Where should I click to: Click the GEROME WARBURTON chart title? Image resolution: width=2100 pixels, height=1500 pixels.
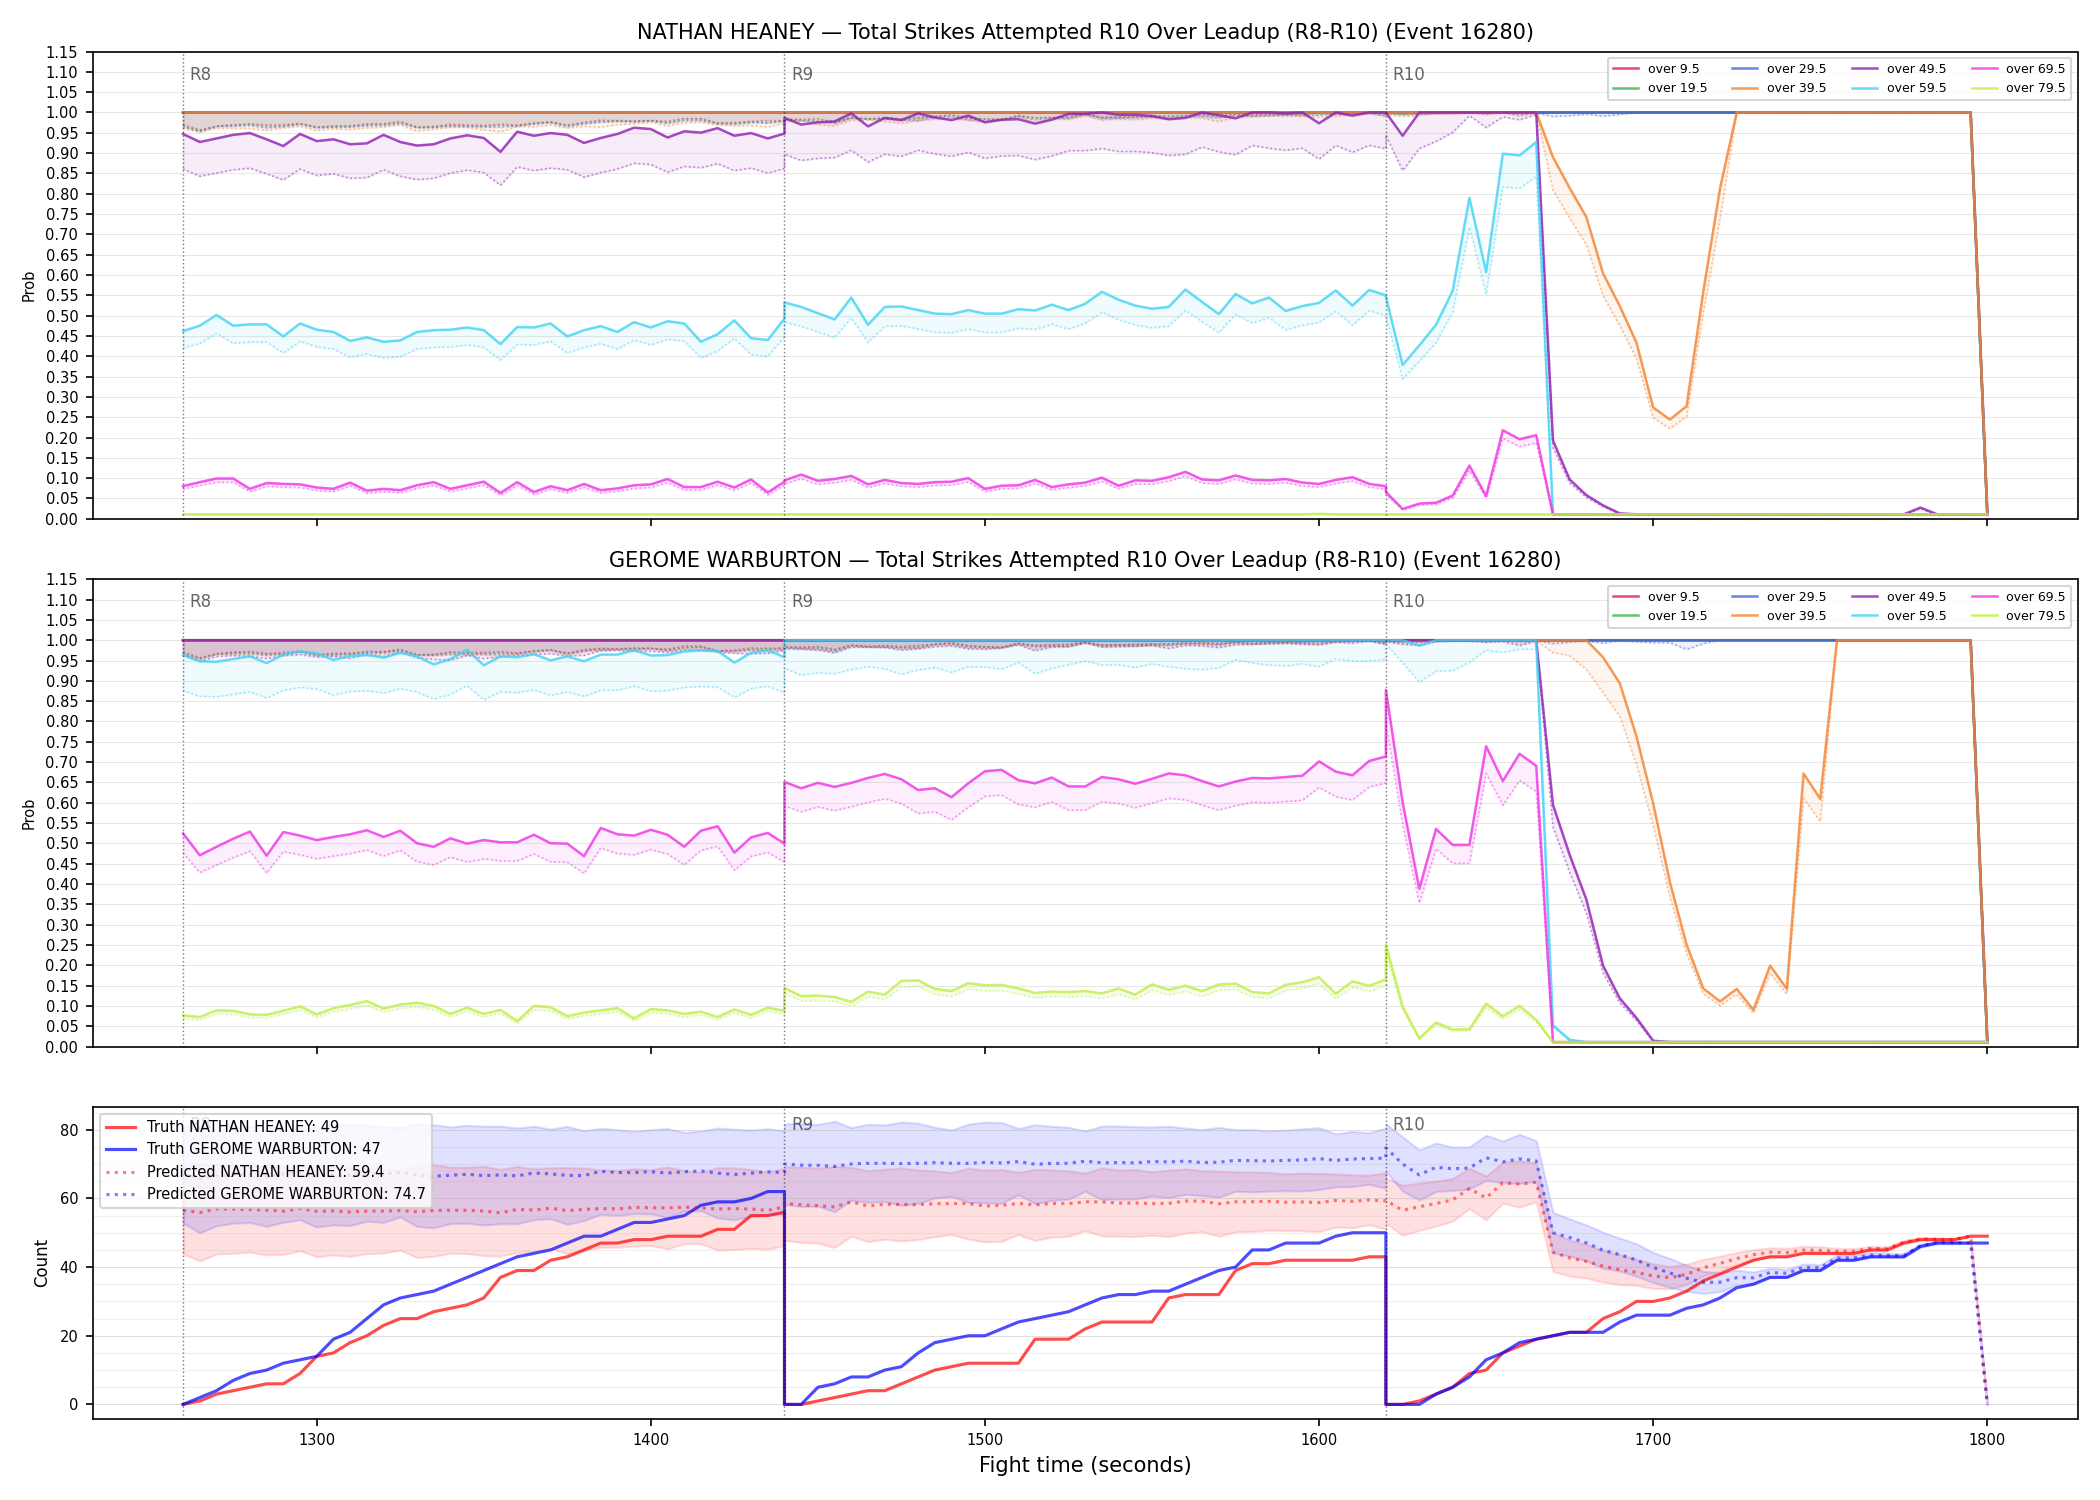click(1085, 560)
